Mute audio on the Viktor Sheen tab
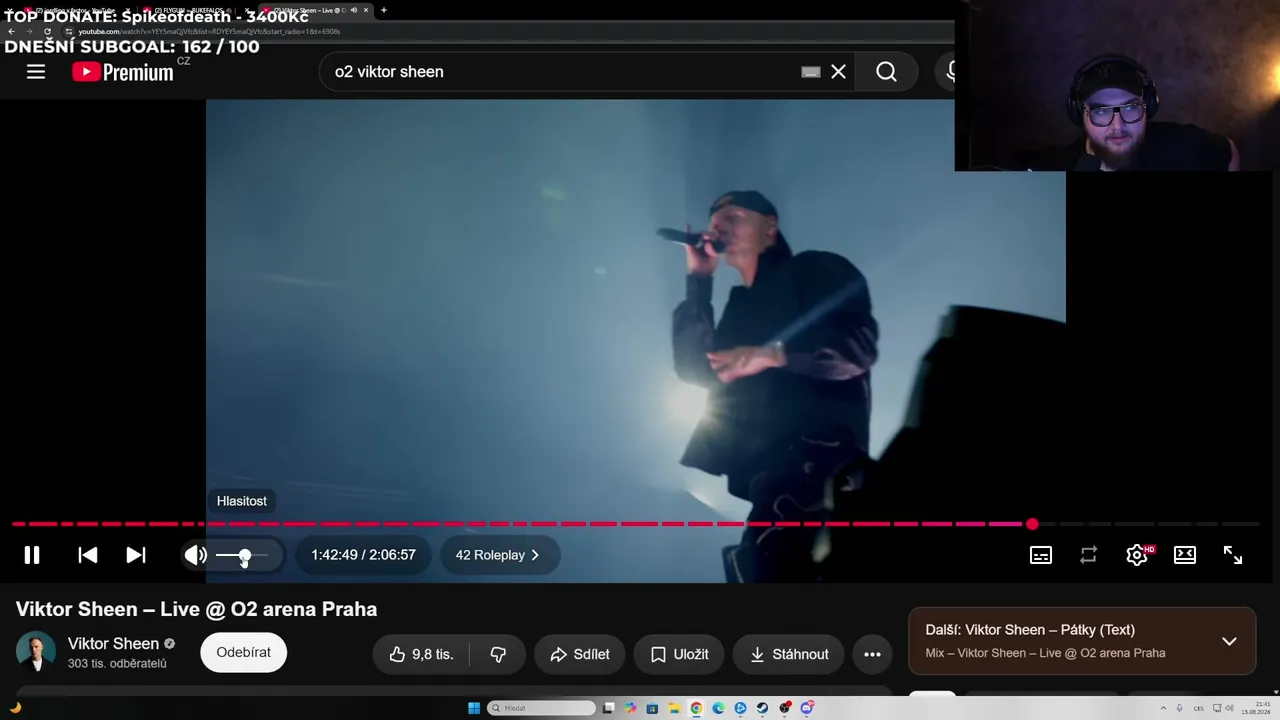This screenshot has width=1280, height=720. 354,10
